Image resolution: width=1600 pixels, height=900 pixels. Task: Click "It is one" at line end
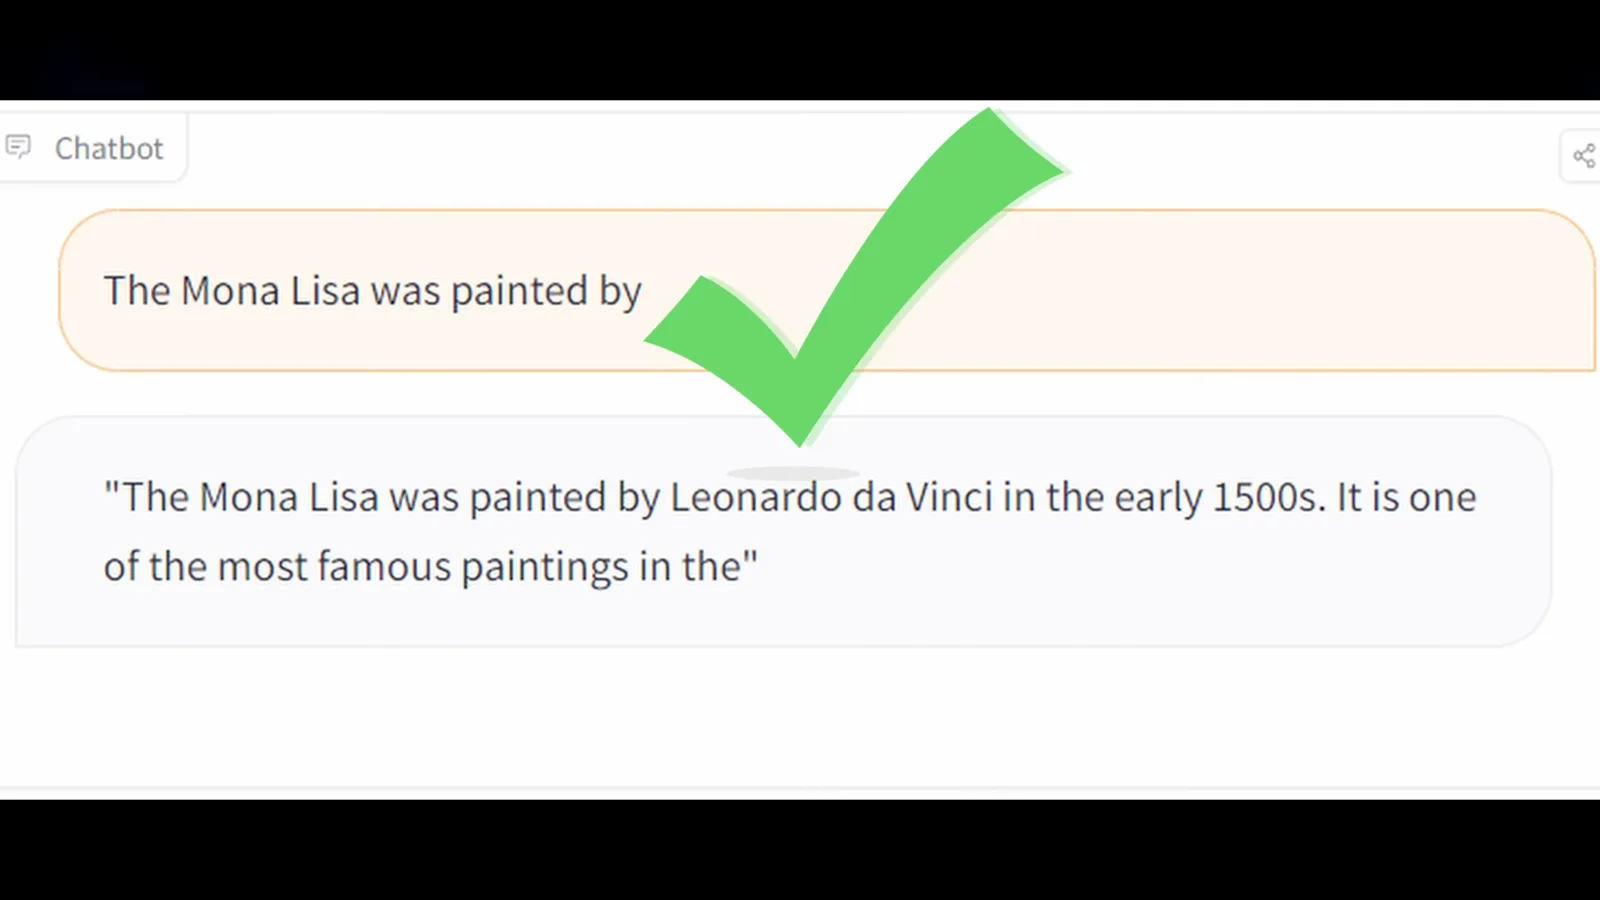1406,497
